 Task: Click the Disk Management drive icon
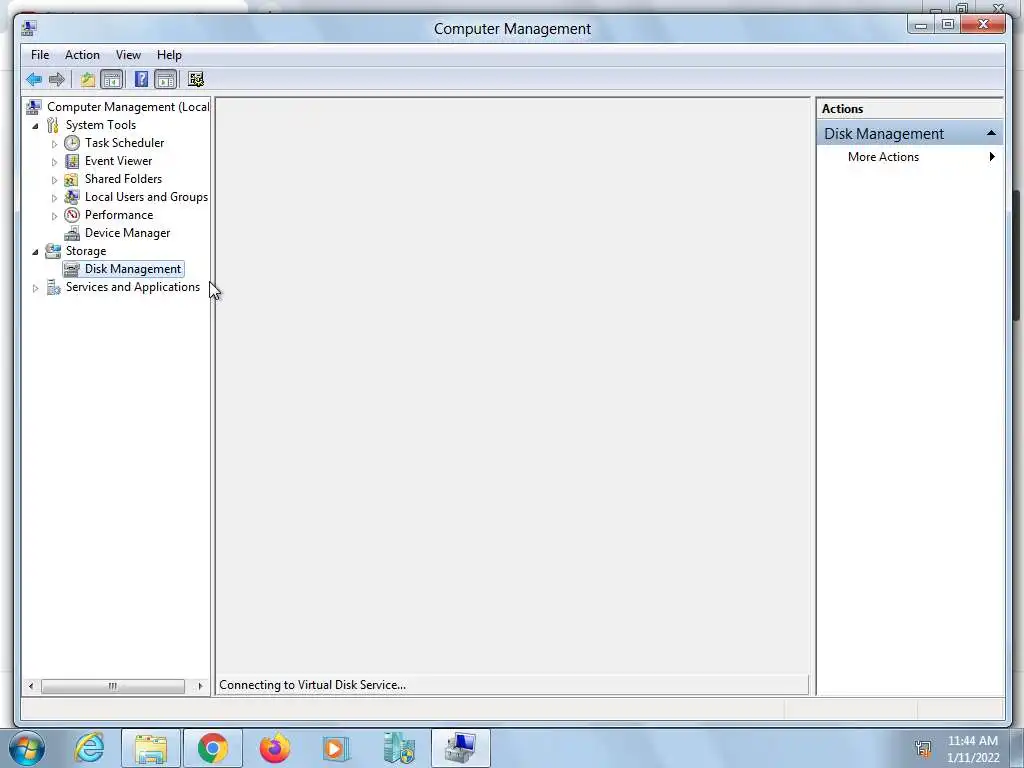[x=72, y=269]
